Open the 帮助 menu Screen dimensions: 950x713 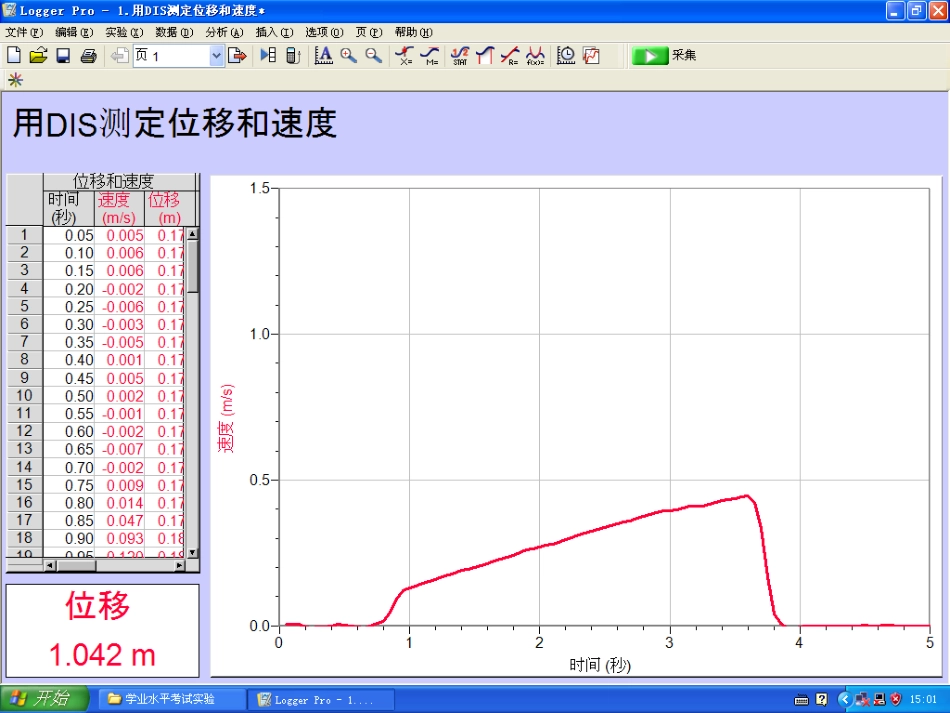(414, 32)
